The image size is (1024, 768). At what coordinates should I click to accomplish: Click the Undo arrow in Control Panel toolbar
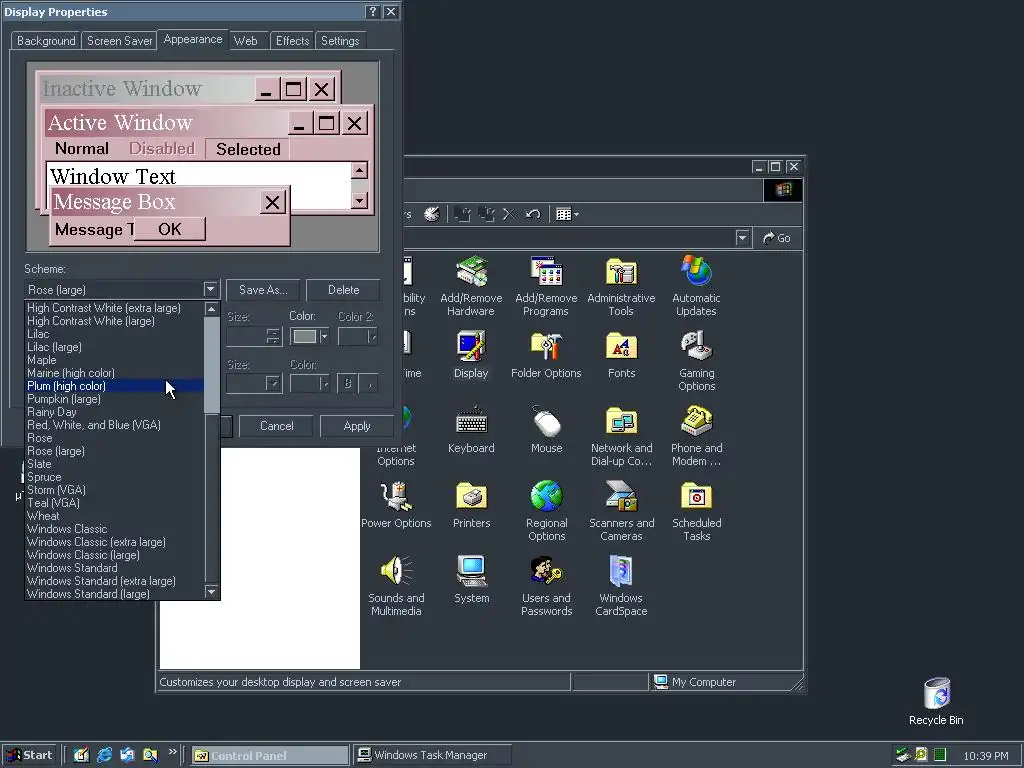tap(533, 214)
